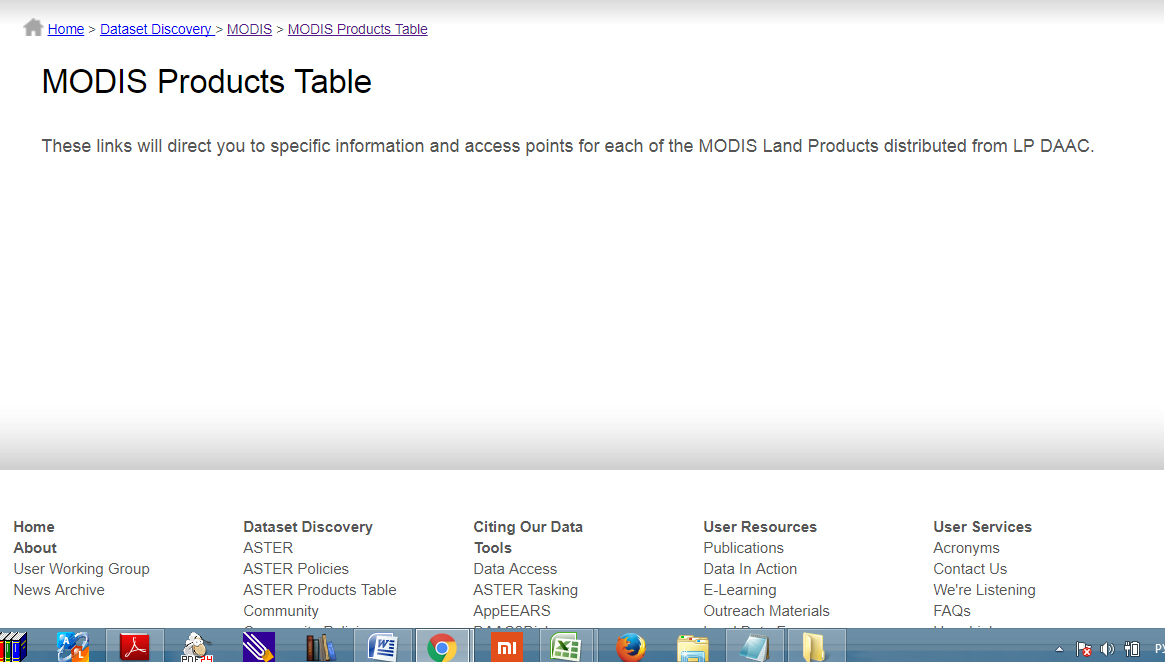1165x662 pixels.
Task: Go to Dataset Discovery via breadcrumb
Action: [156, 29]
